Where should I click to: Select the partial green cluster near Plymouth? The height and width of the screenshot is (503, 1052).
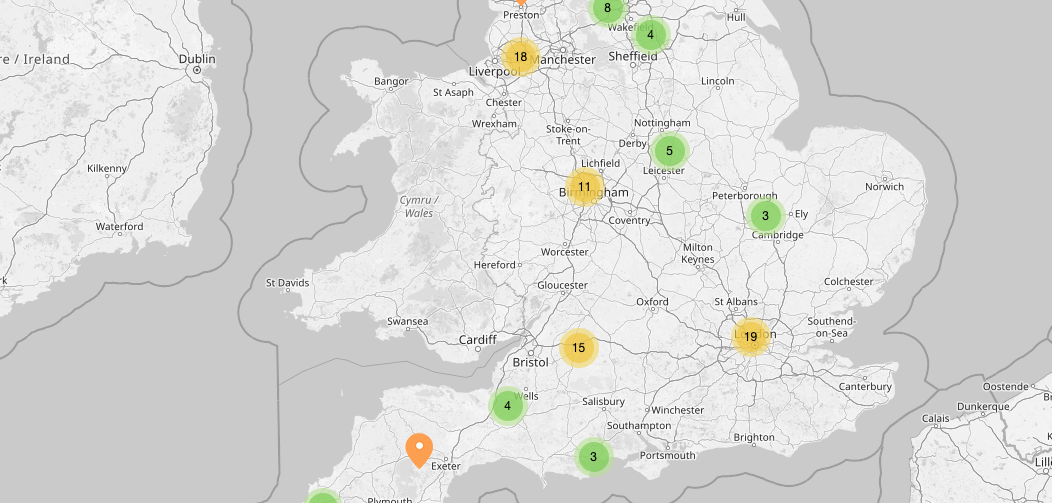click(x=322, y=498)
